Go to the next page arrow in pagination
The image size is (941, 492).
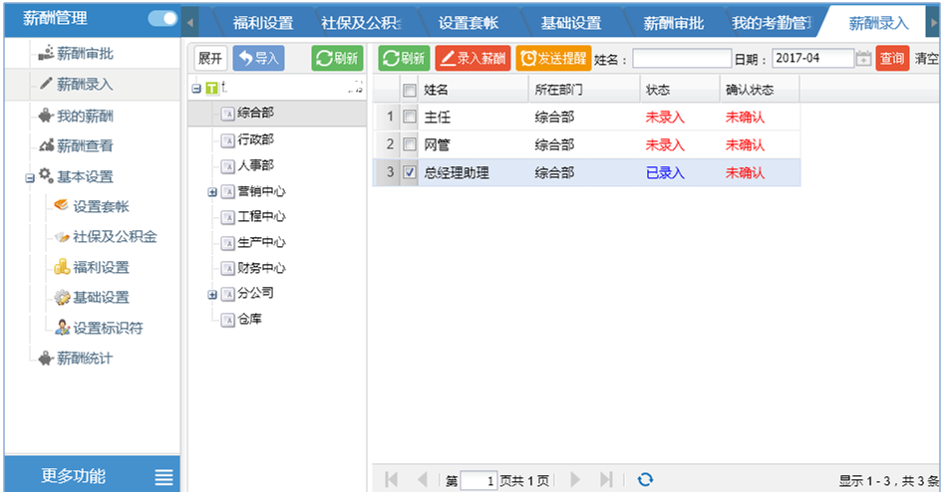pos(575,480)
